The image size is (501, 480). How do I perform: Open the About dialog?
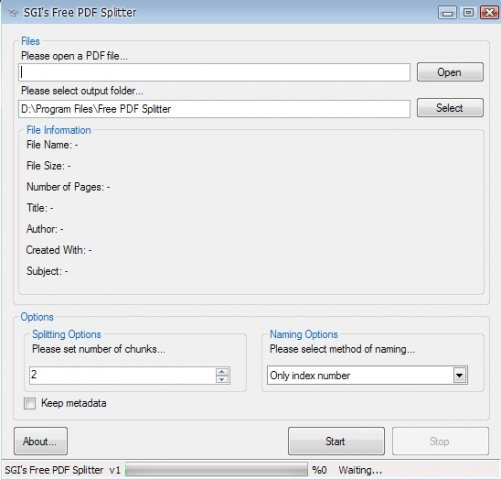[41, 441]
